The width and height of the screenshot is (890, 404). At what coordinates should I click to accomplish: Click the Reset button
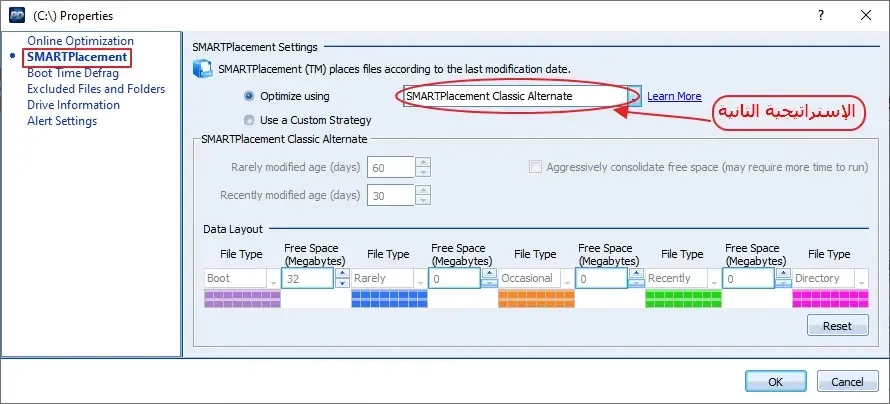coord(838,326)
